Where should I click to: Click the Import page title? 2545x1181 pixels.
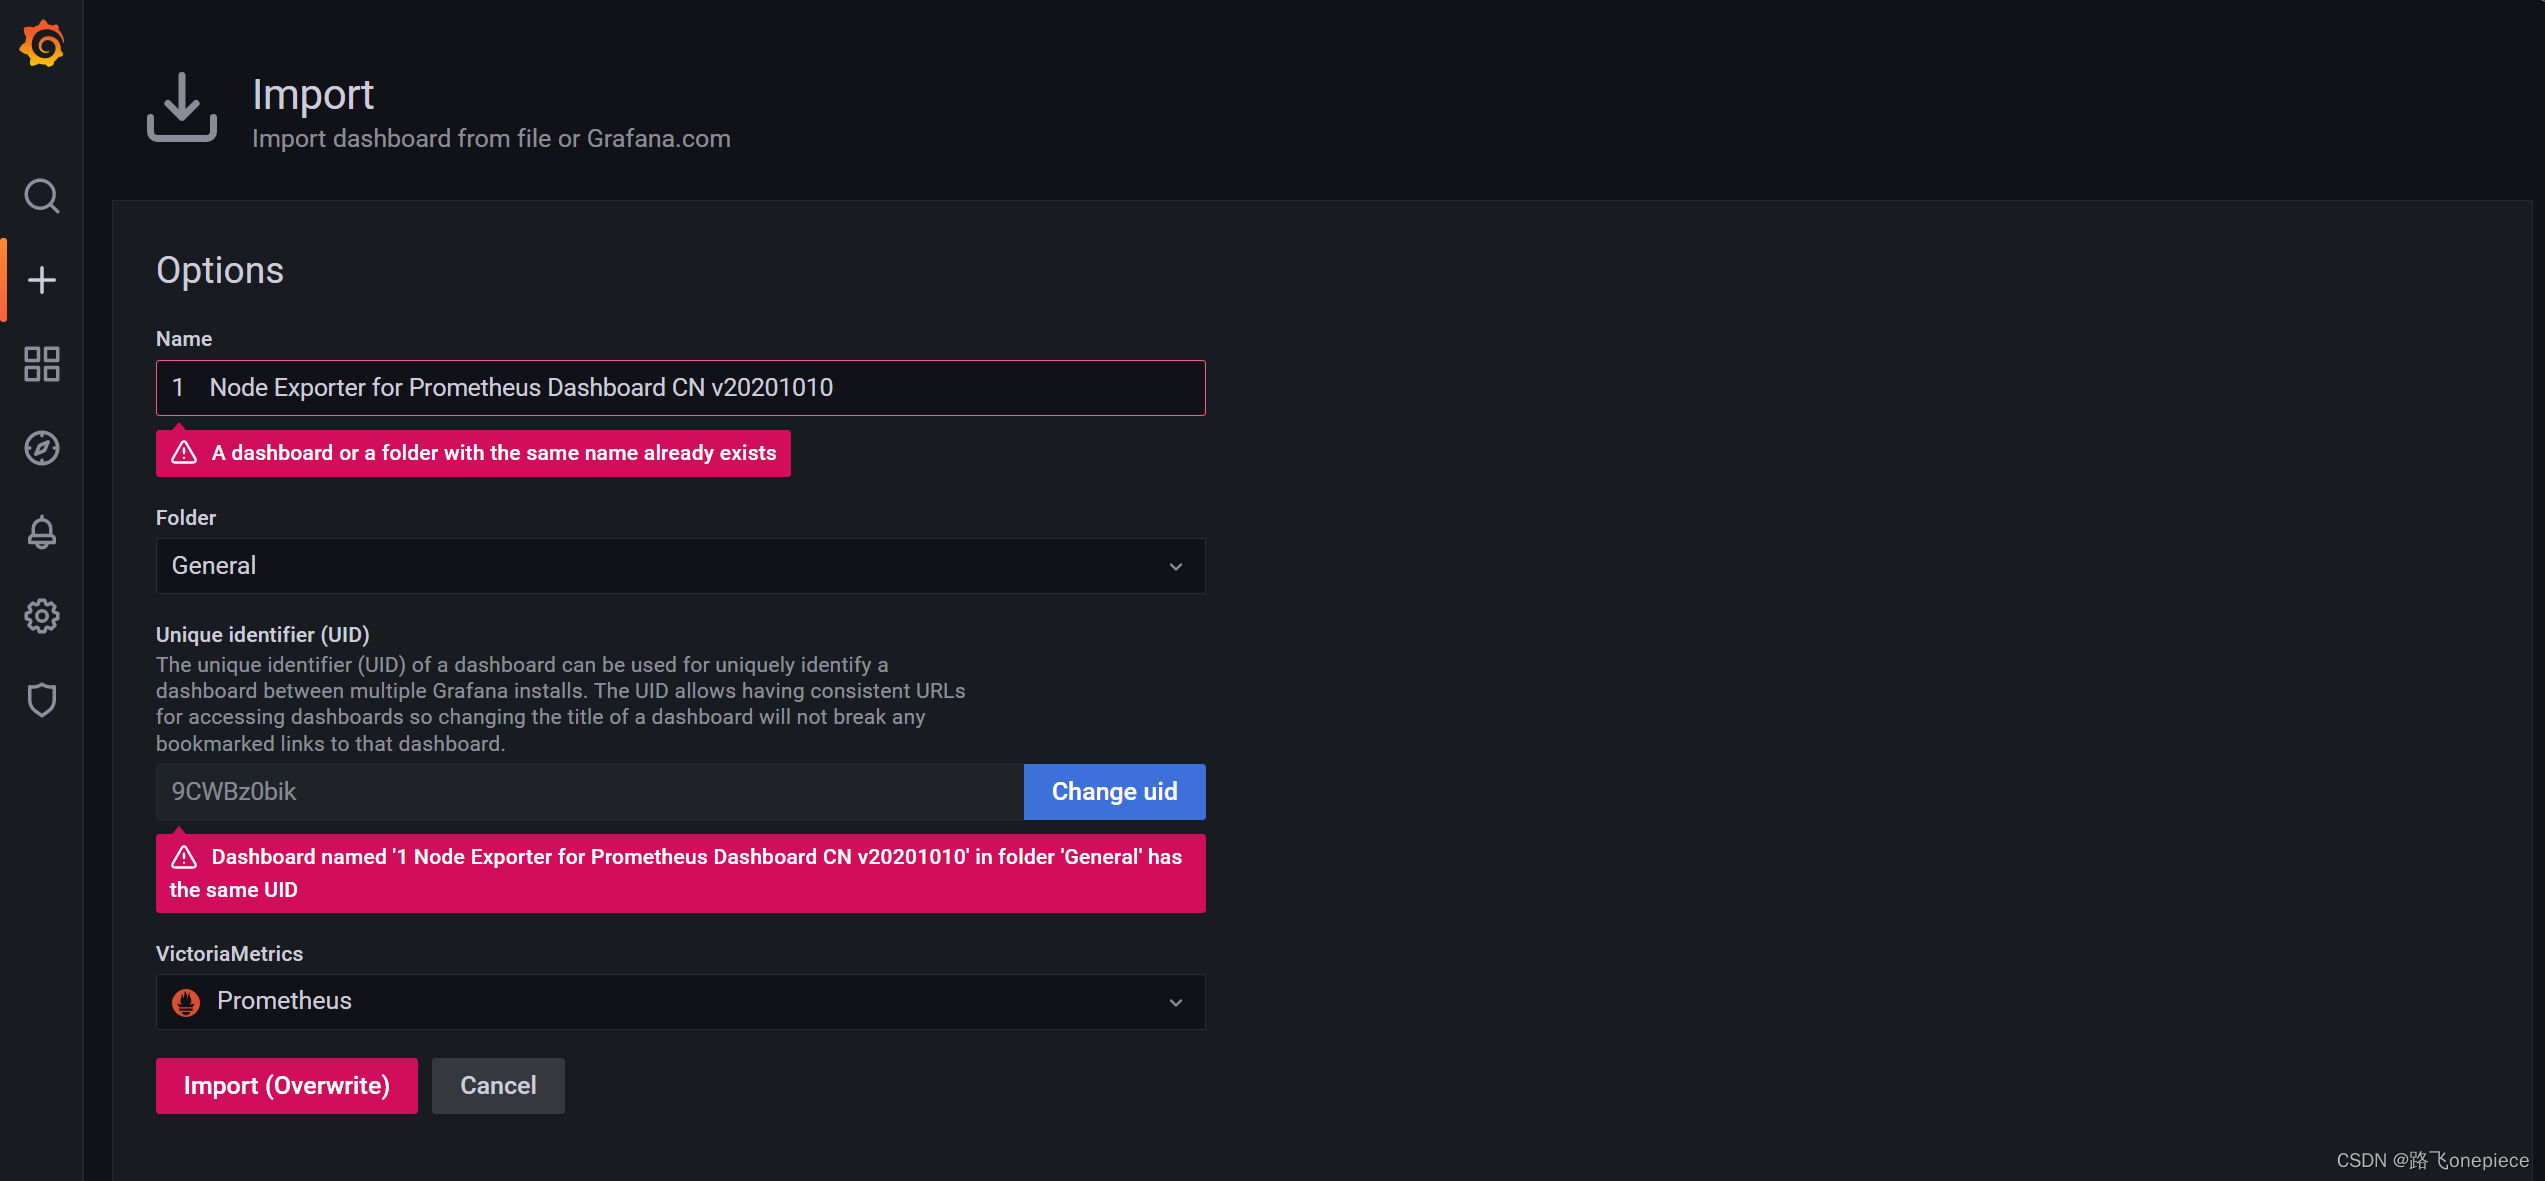click(x=313, y=94)
